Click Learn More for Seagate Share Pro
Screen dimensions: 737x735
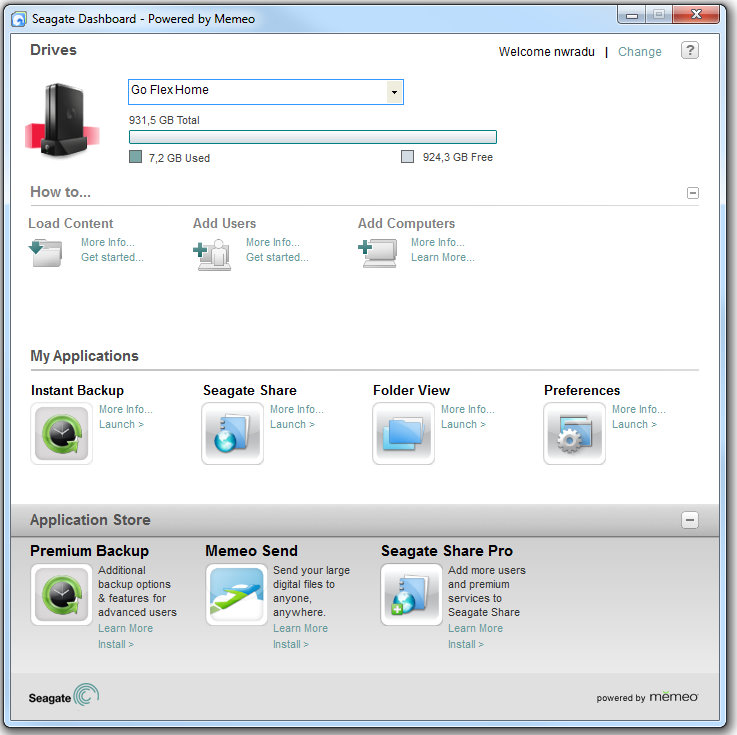(x=475, y=628)
